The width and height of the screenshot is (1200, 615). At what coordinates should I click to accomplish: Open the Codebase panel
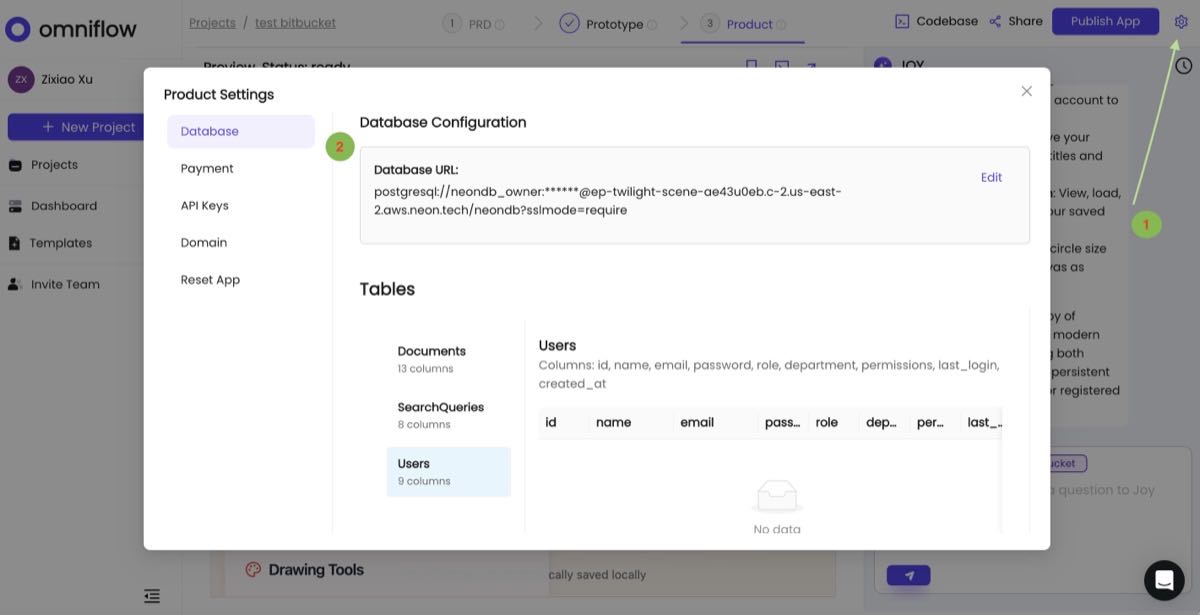pyautogui.click(x=936, y=20)
